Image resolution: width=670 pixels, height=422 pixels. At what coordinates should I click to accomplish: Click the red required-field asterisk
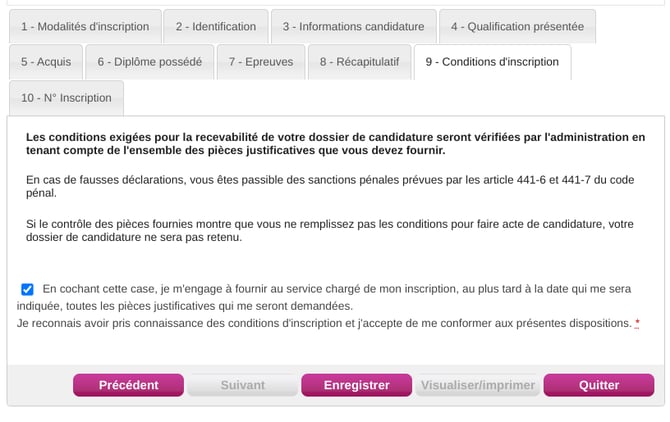[637, 323]
